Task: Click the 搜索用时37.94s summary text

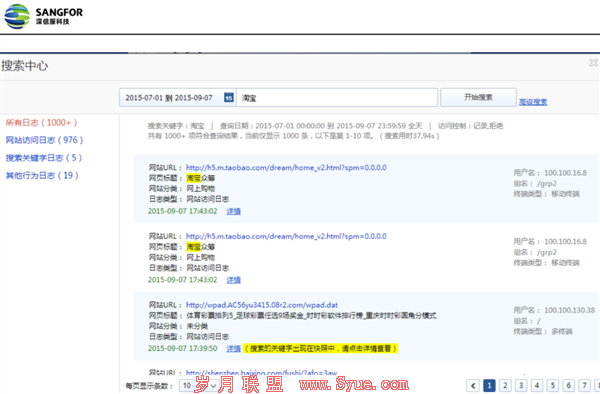Action: [409, 136]
